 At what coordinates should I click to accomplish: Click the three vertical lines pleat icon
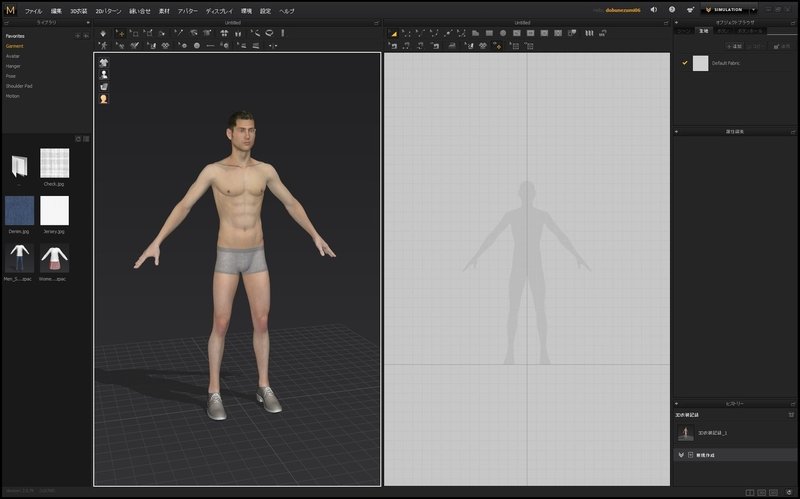point(589,33)
